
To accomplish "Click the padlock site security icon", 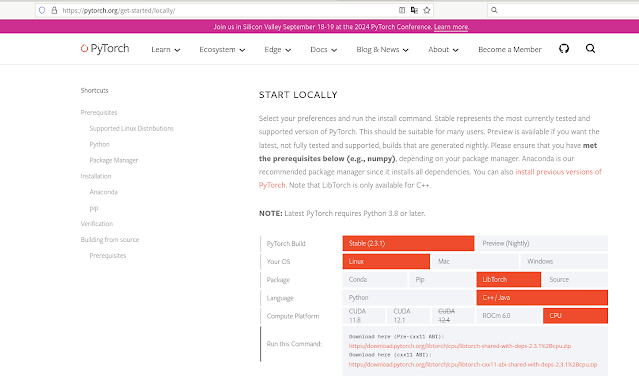I will (54, 10).
